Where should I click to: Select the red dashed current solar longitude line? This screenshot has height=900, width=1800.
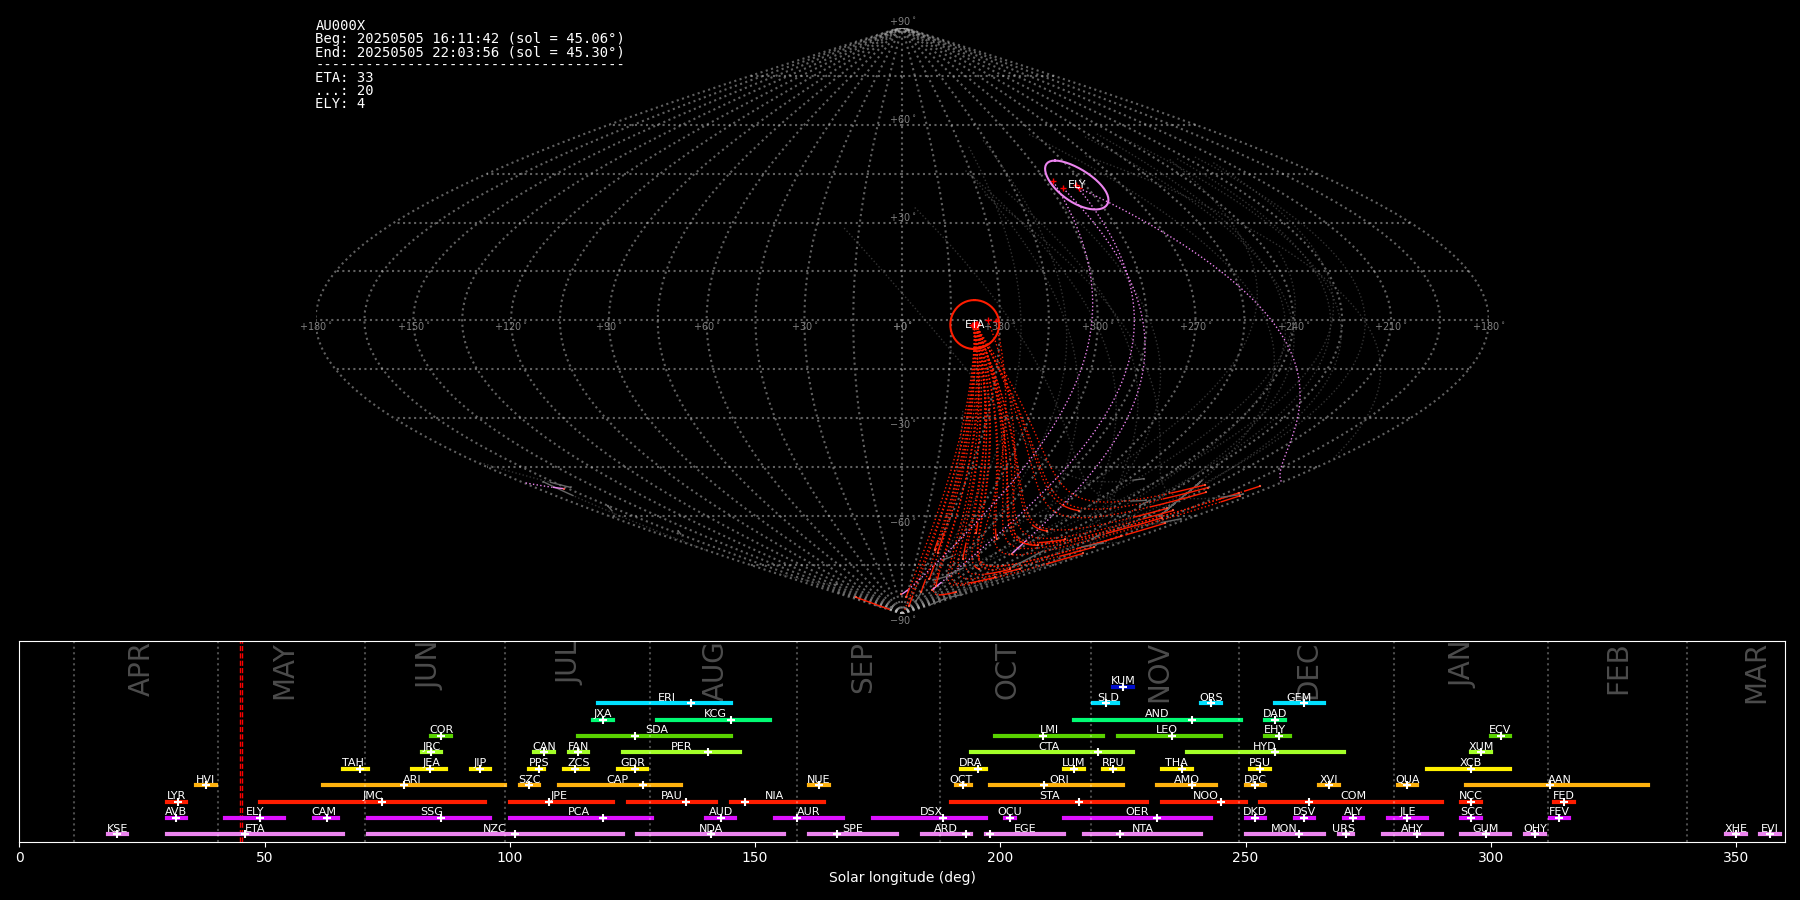(241, 741)
